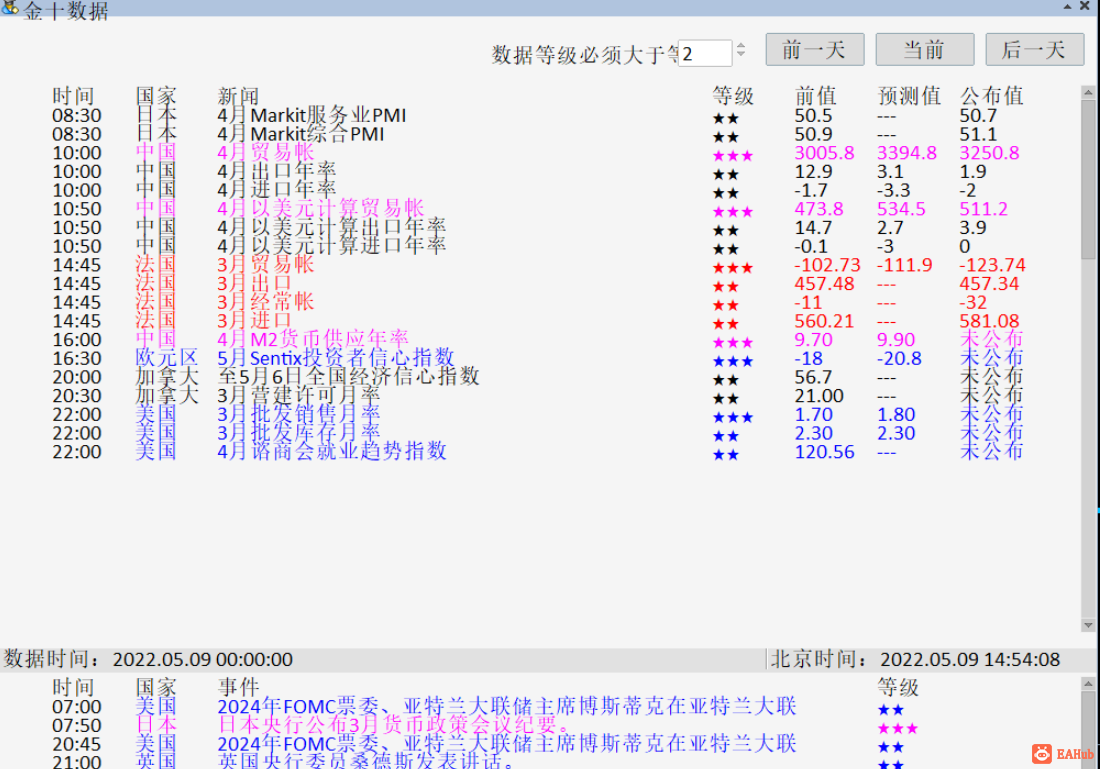Select the 4月以美元计算出口年率 row

pyautogui.click(x=538, y=227)
